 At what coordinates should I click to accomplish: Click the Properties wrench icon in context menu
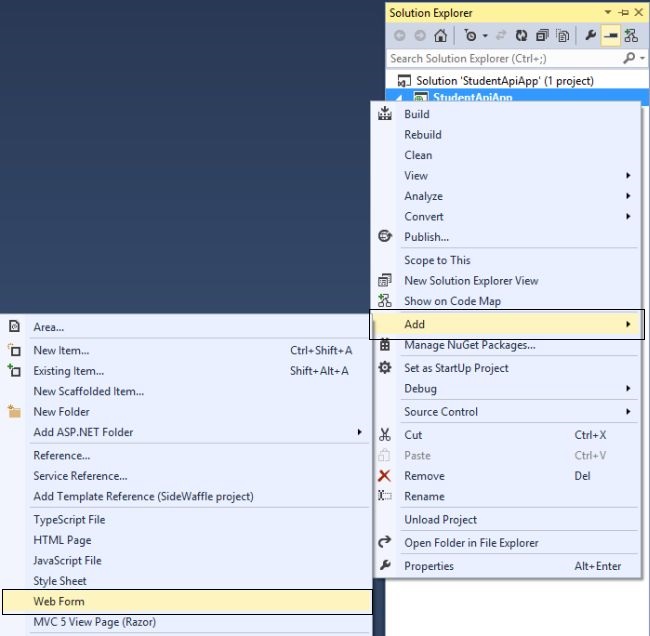point(385,565)
